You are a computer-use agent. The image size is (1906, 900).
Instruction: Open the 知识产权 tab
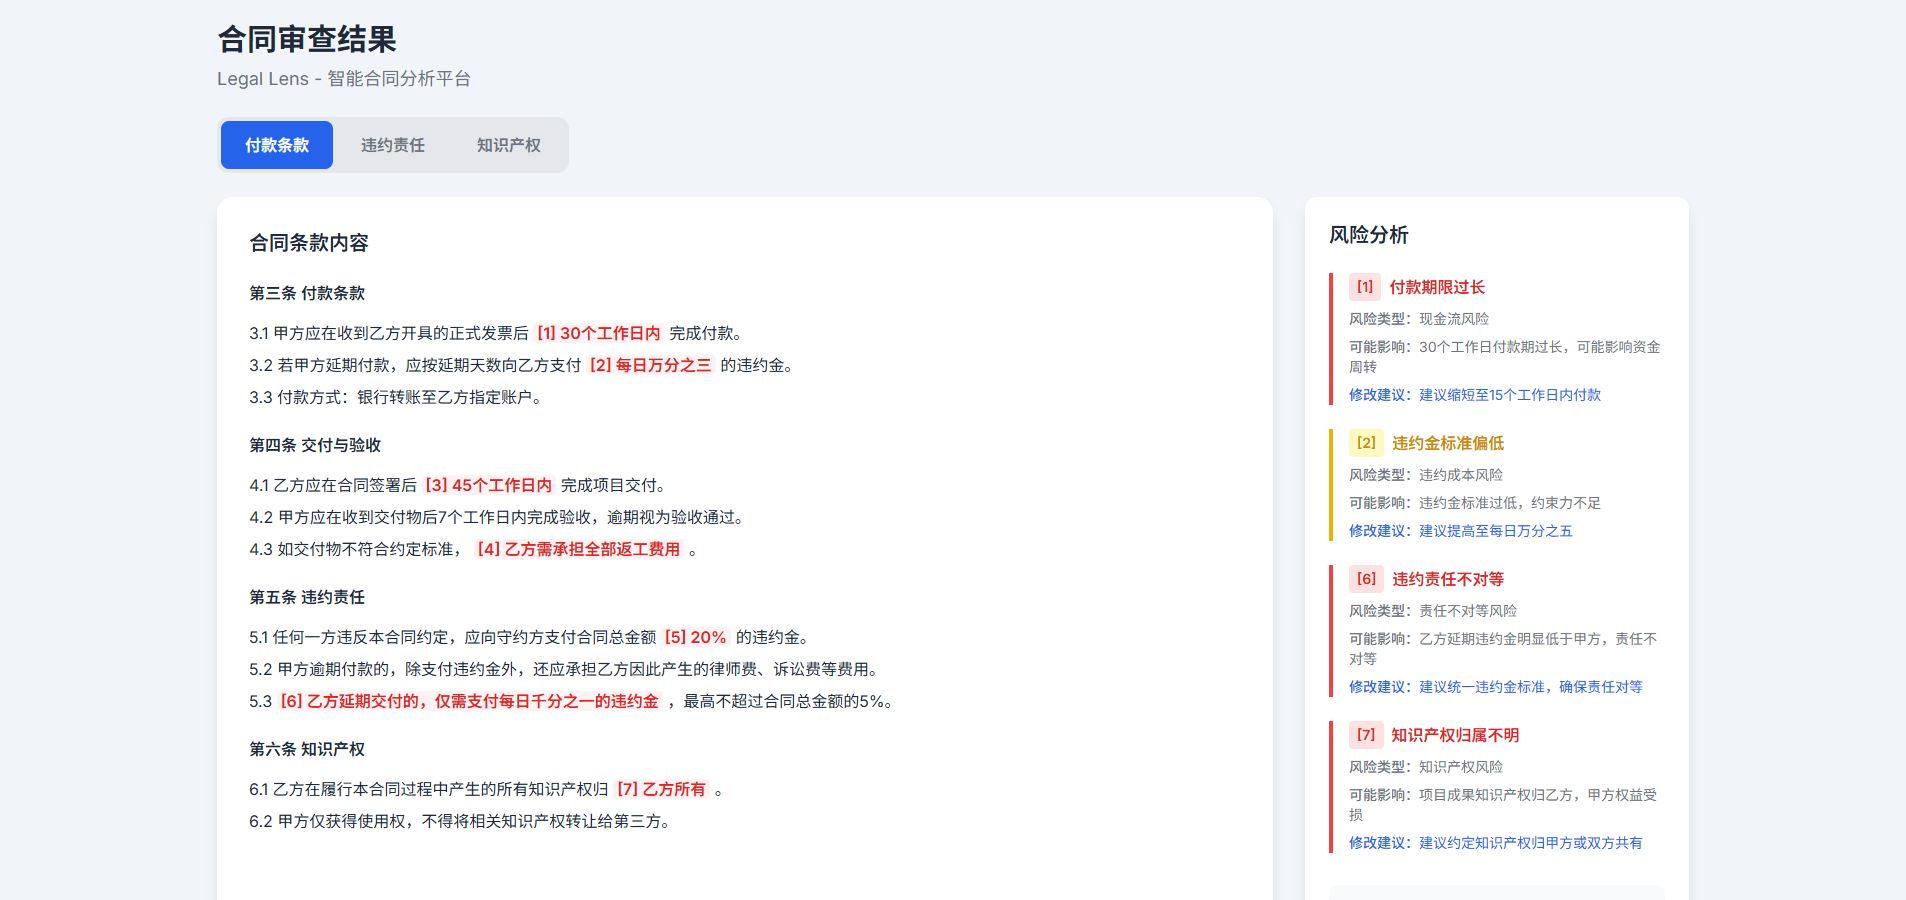click(x=509, y=144)
